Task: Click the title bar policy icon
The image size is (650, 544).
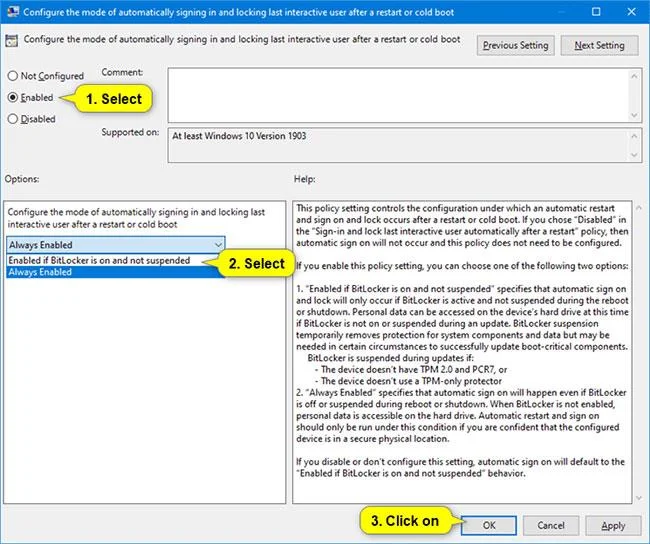Action: tap(13, 11)
